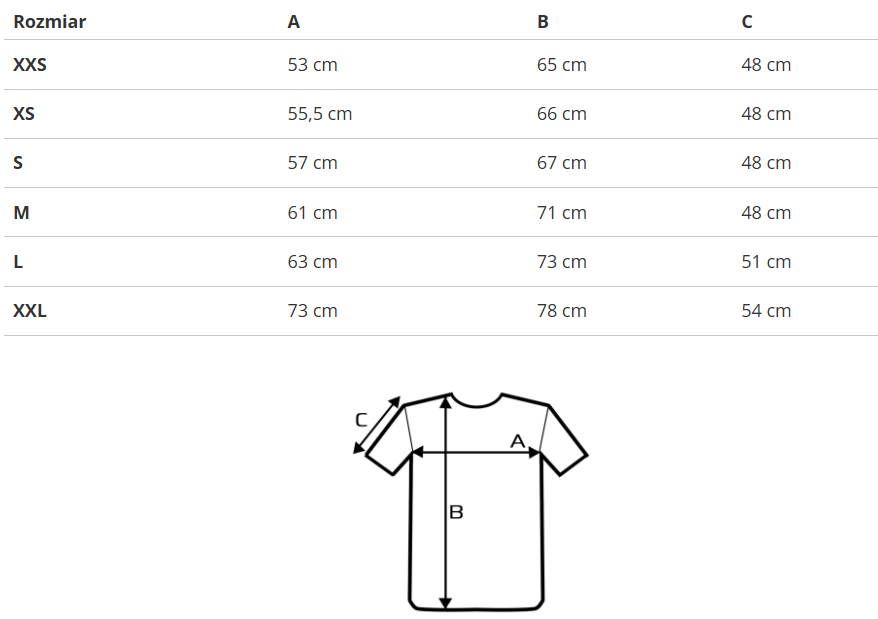
Task: Click column header A in the table
Action: 294,21
